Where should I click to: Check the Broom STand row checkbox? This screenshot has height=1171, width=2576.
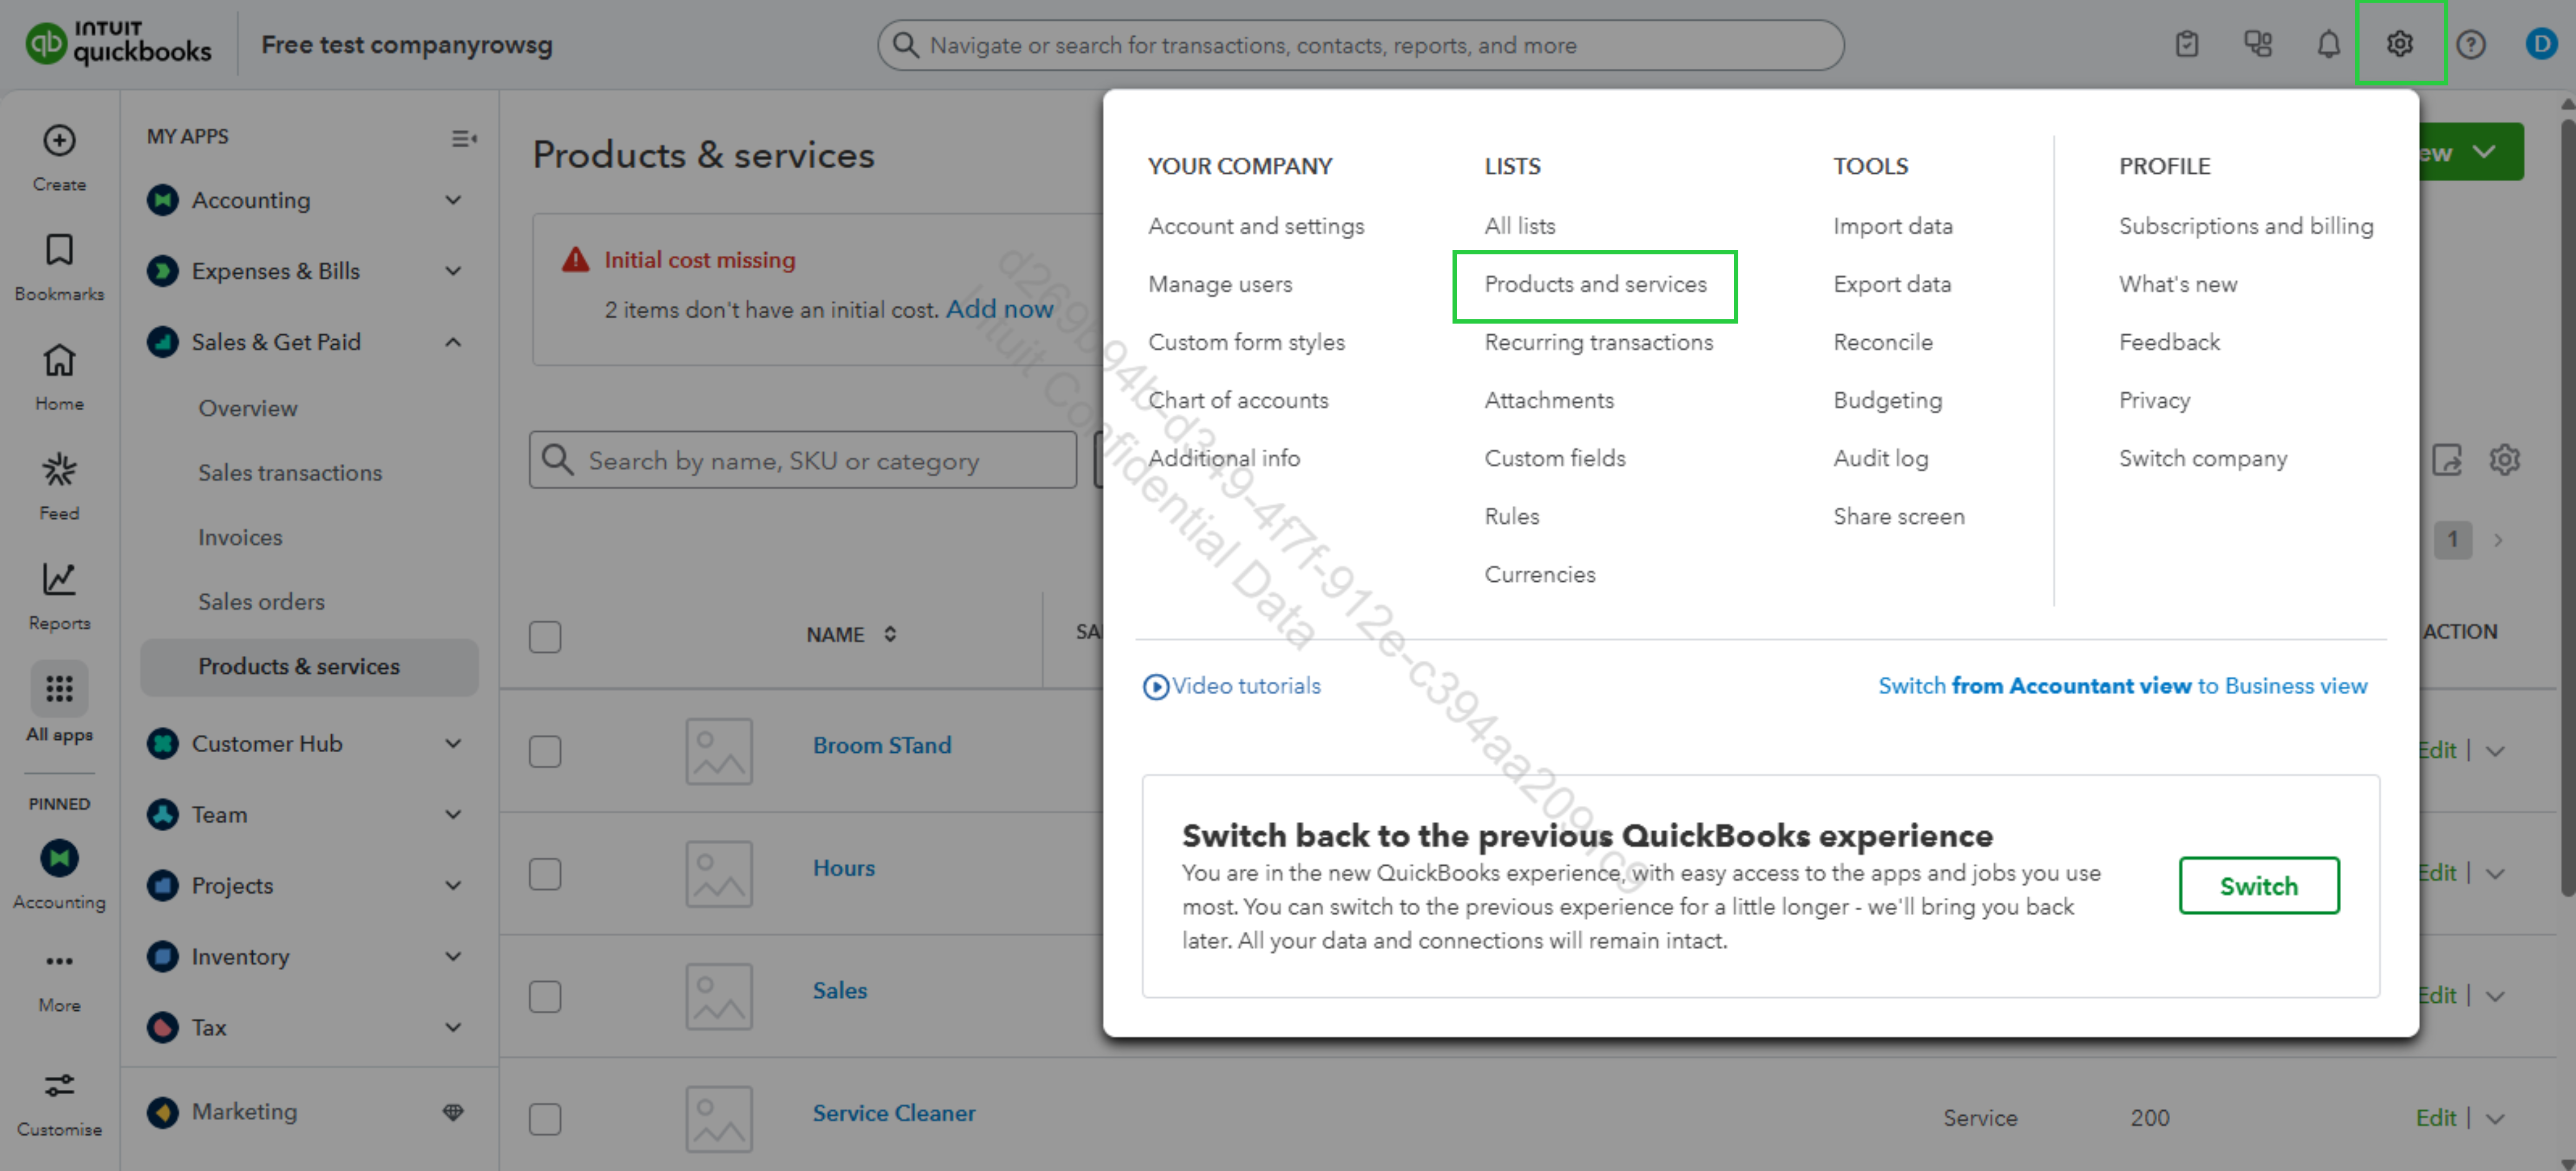coord(545,751)
